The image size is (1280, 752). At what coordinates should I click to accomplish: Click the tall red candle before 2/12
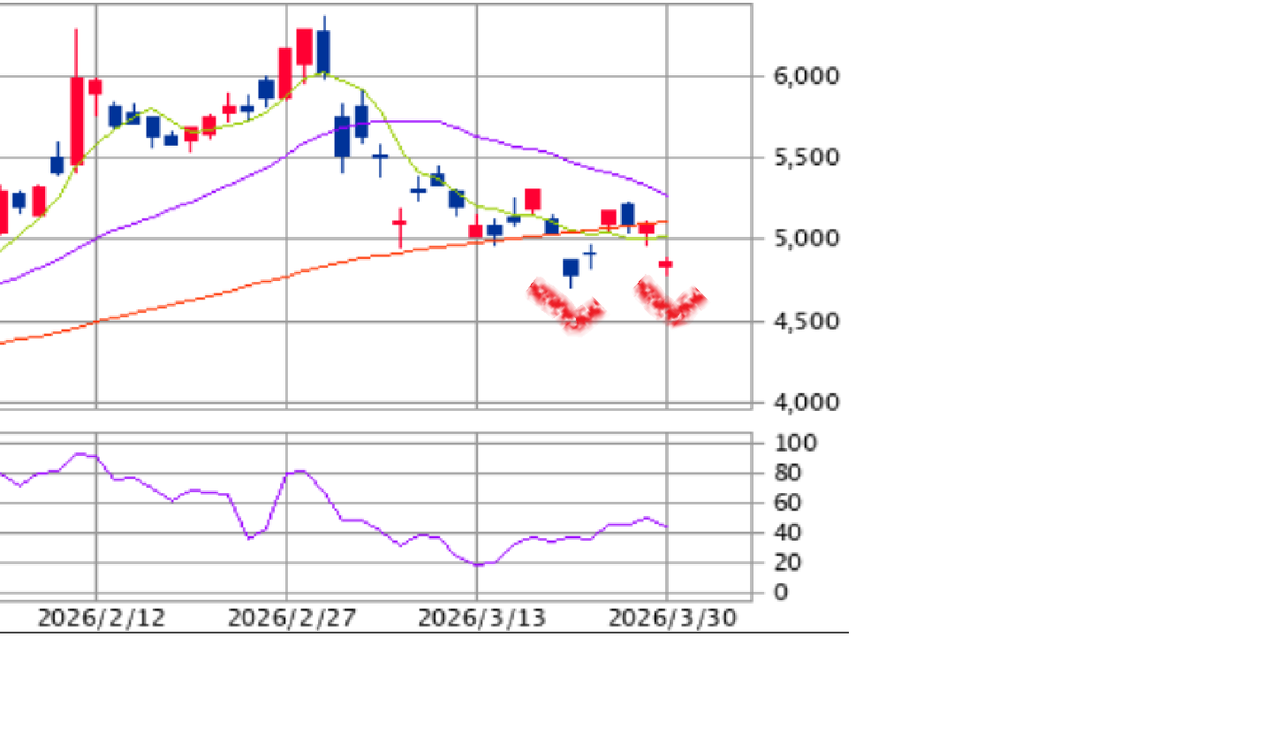tap(76, 118)
